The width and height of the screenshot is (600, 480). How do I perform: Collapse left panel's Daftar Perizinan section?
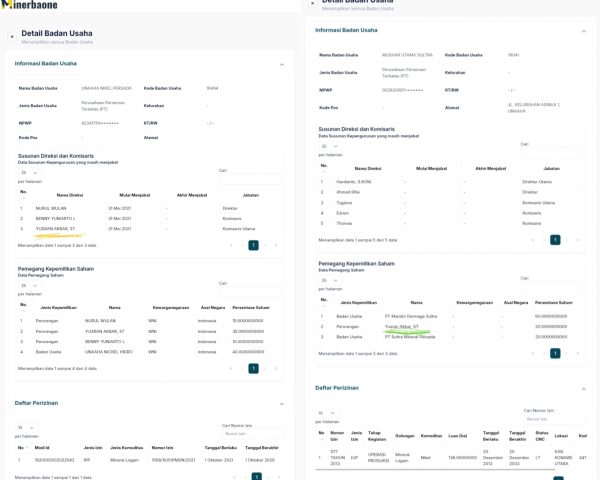(281, 403)
